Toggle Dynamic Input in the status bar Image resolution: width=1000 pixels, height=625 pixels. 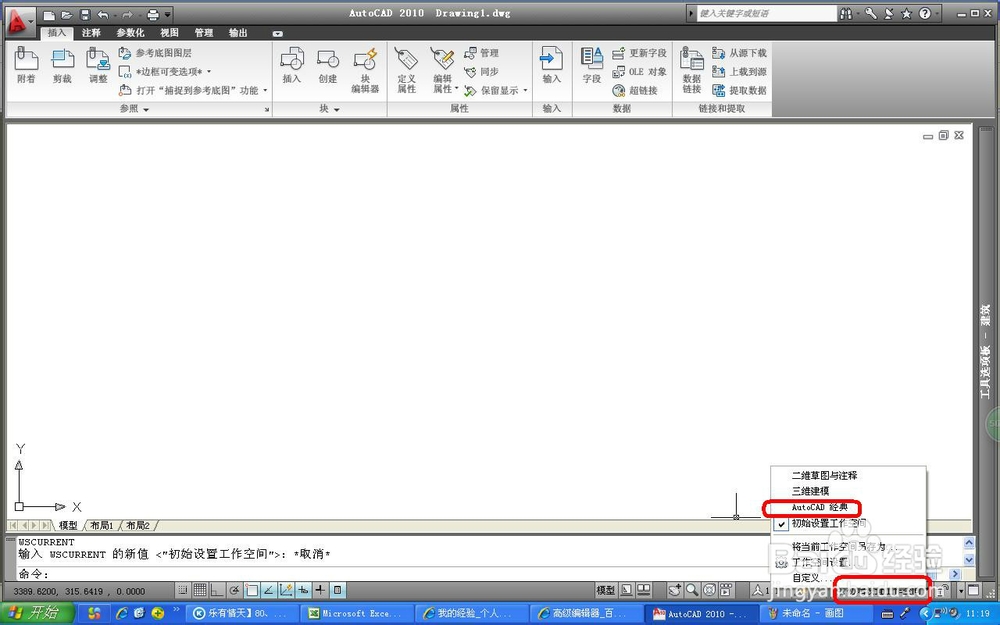(x=303, y=591)
